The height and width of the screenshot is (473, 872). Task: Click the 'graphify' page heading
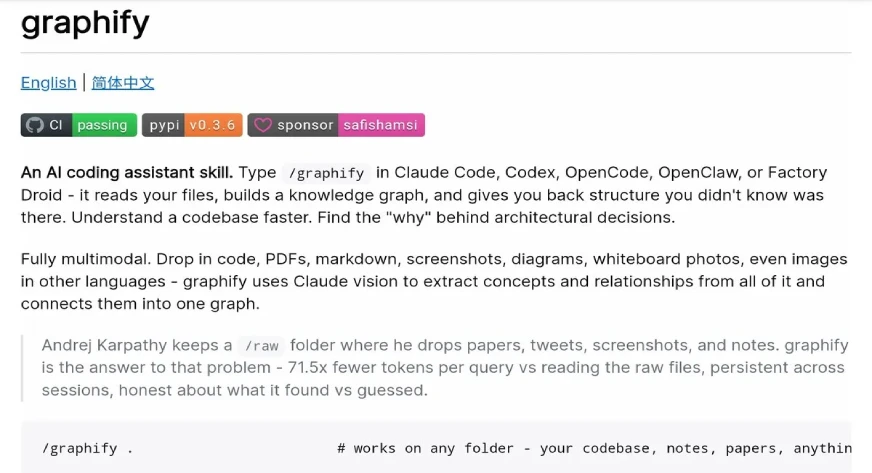[85, 22]
